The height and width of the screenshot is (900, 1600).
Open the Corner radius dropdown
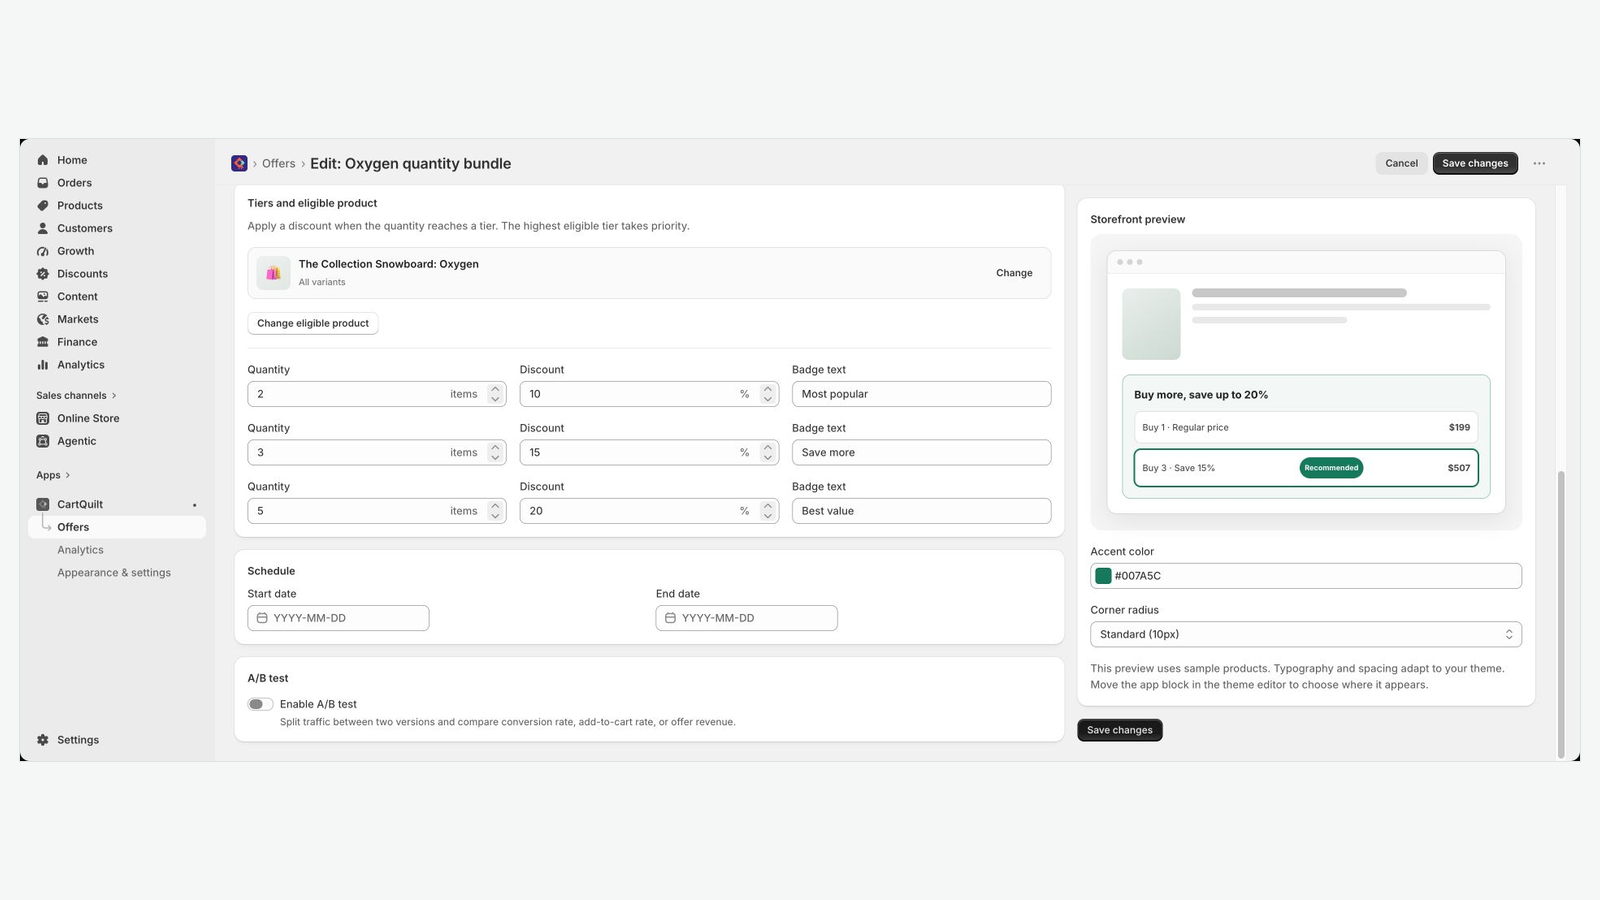(x=1306, y=634)
